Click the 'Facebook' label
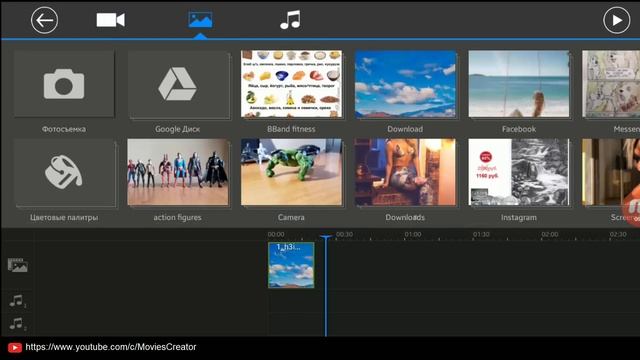Viewport: 640px width, 360px height. click(x=519, y=129)
